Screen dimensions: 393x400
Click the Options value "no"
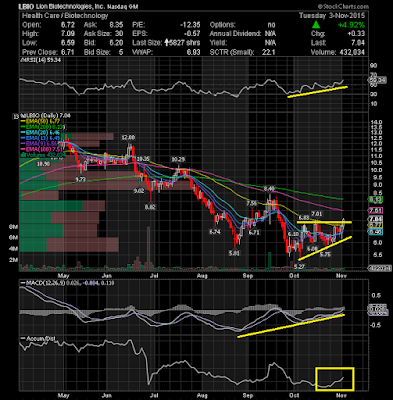(271, 25)
